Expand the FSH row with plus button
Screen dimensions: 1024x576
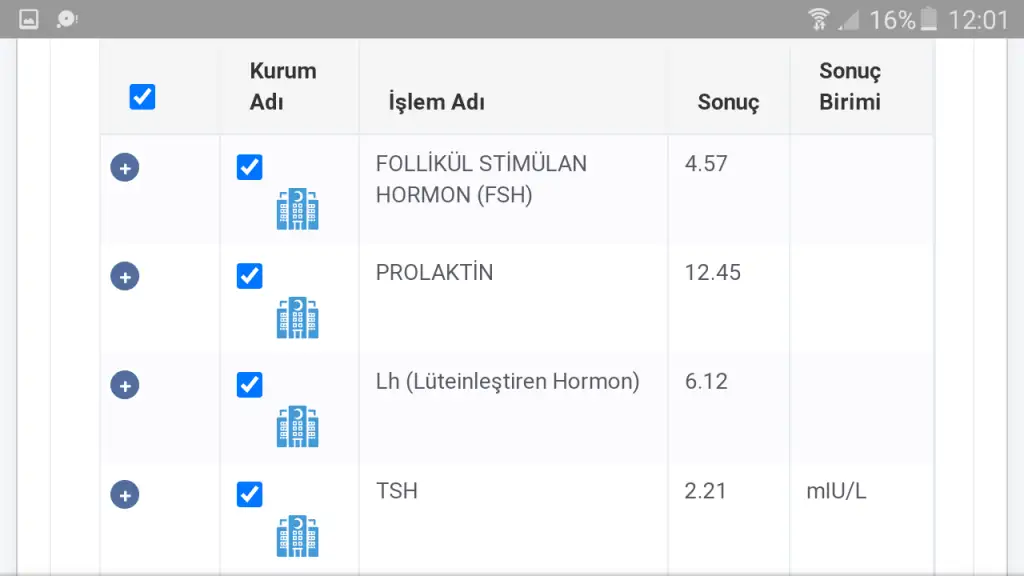[125, 168]
